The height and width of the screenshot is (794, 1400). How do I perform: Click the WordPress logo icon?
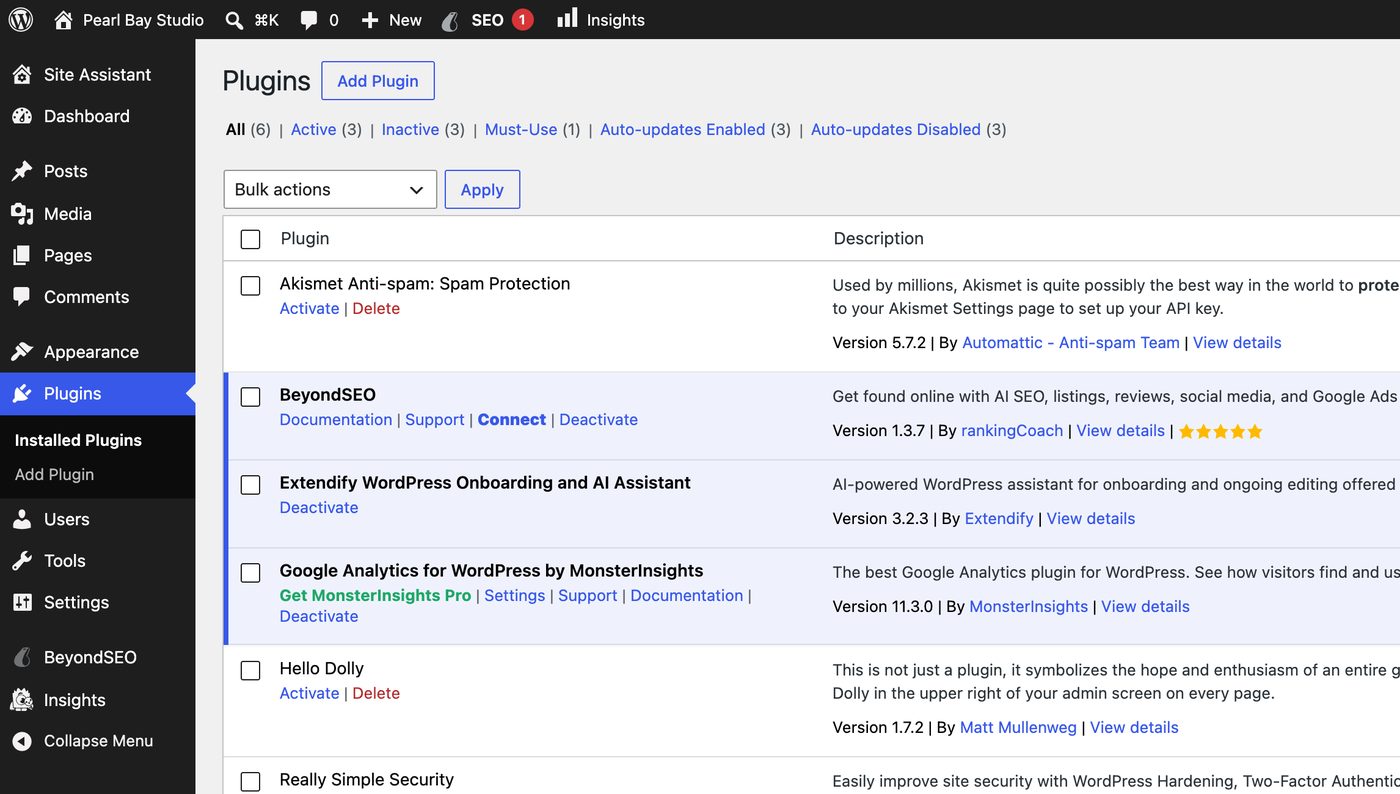[21, 19]
